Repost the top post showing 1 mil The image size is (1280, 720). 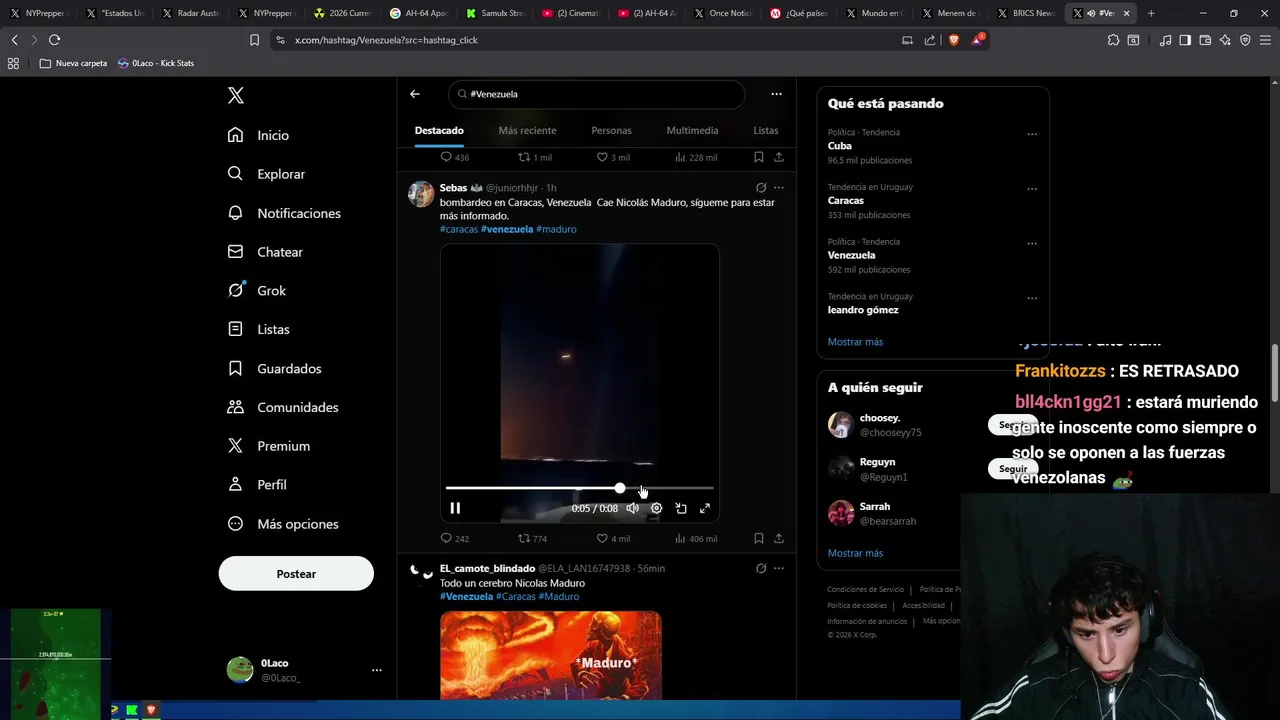tap(535, 157)
